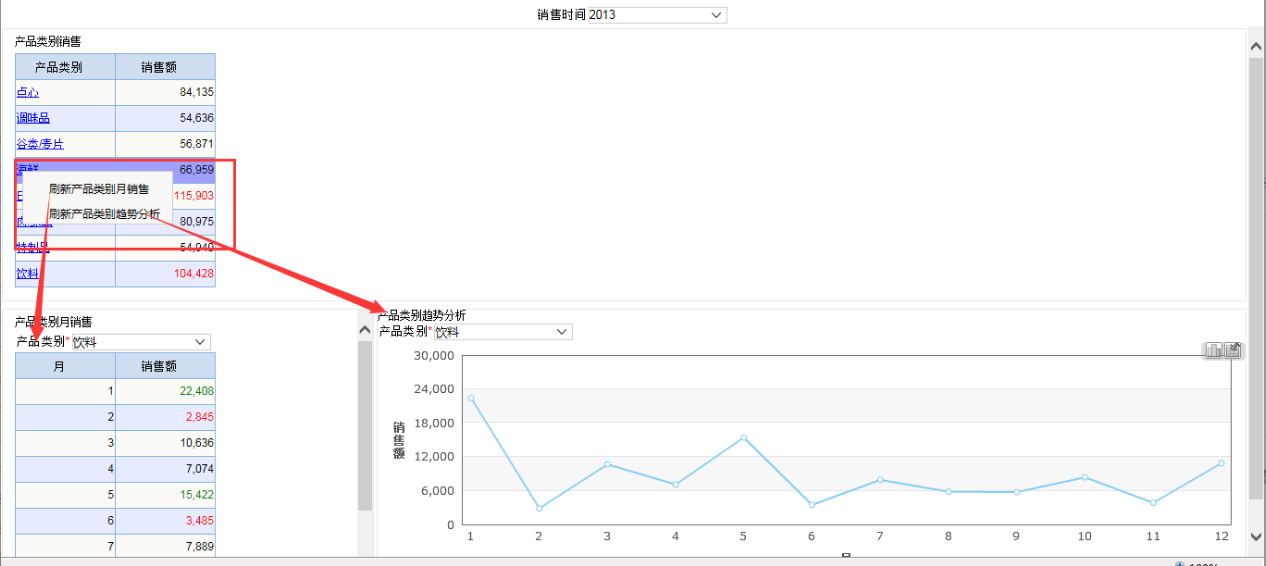Viewport: 1266px width, 566px height.
Task: Open the 调味品 category link
Action: (33, 118)
